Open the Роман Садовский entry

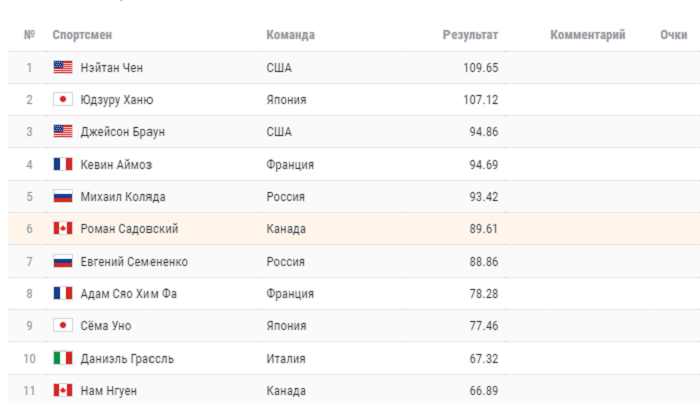[129, 229]
